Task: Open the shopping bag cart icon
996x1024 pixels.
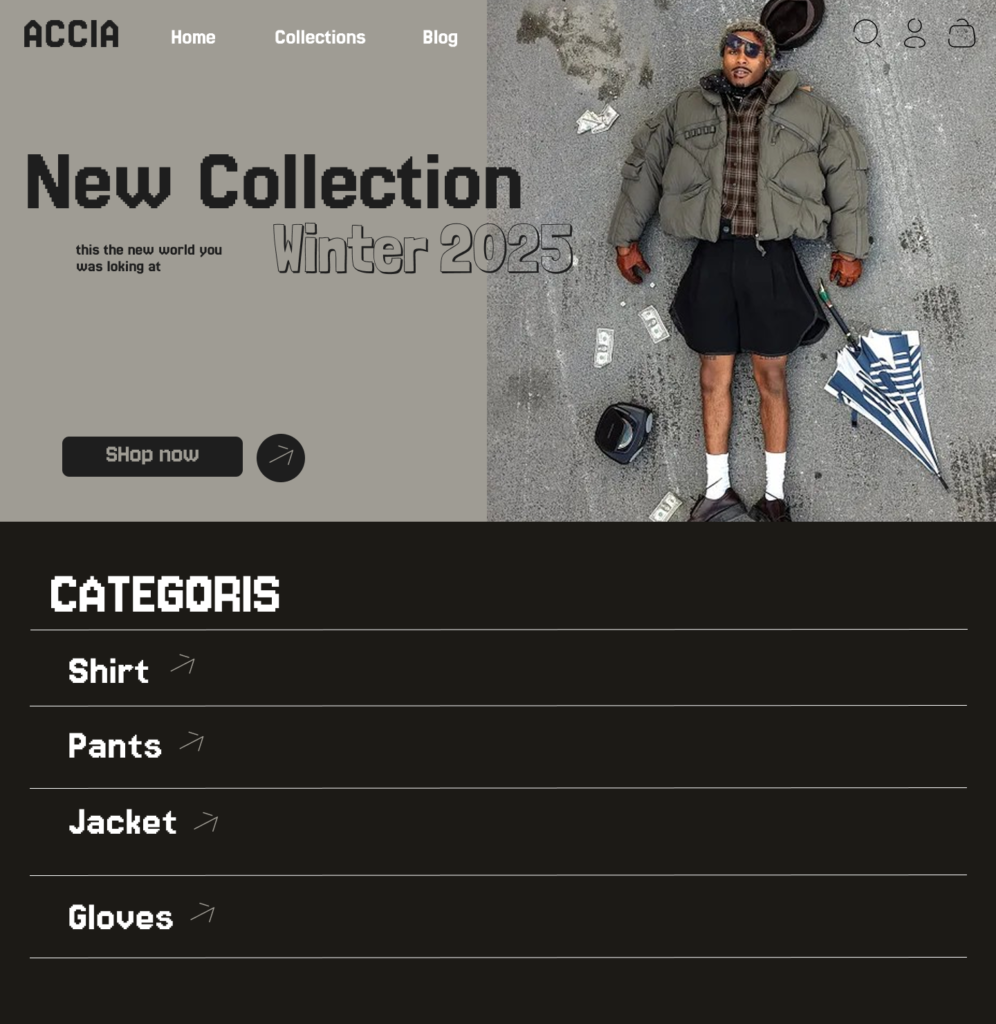Action: pyautogui.click(x=961, y=33)
